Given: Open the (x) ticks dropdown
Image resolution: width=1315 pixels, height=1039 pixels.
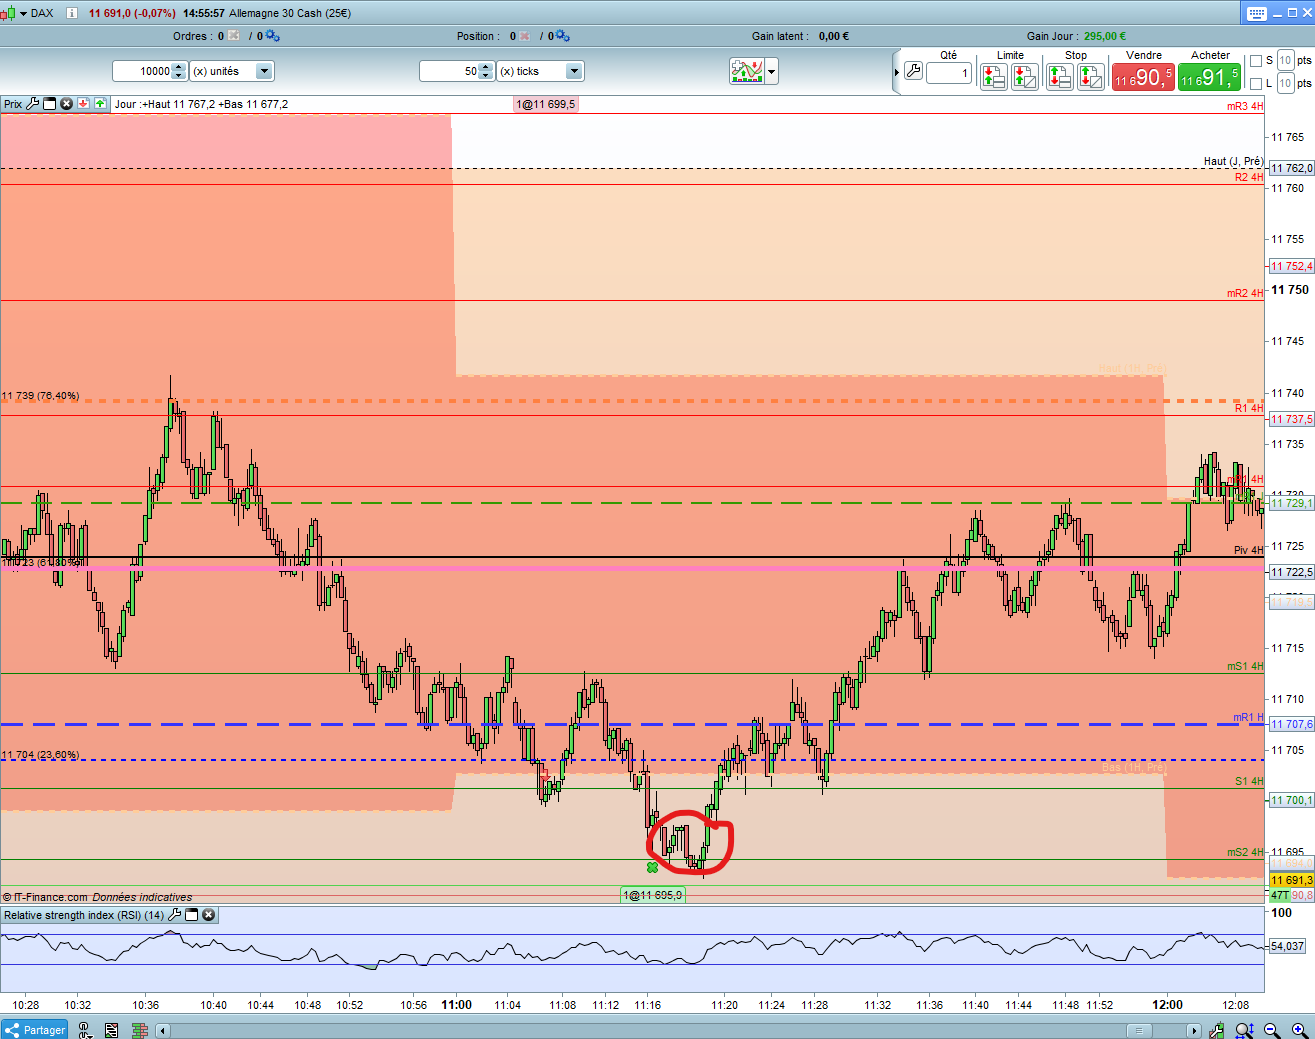Looking at the screenshot, I should (x=540, y=71).
